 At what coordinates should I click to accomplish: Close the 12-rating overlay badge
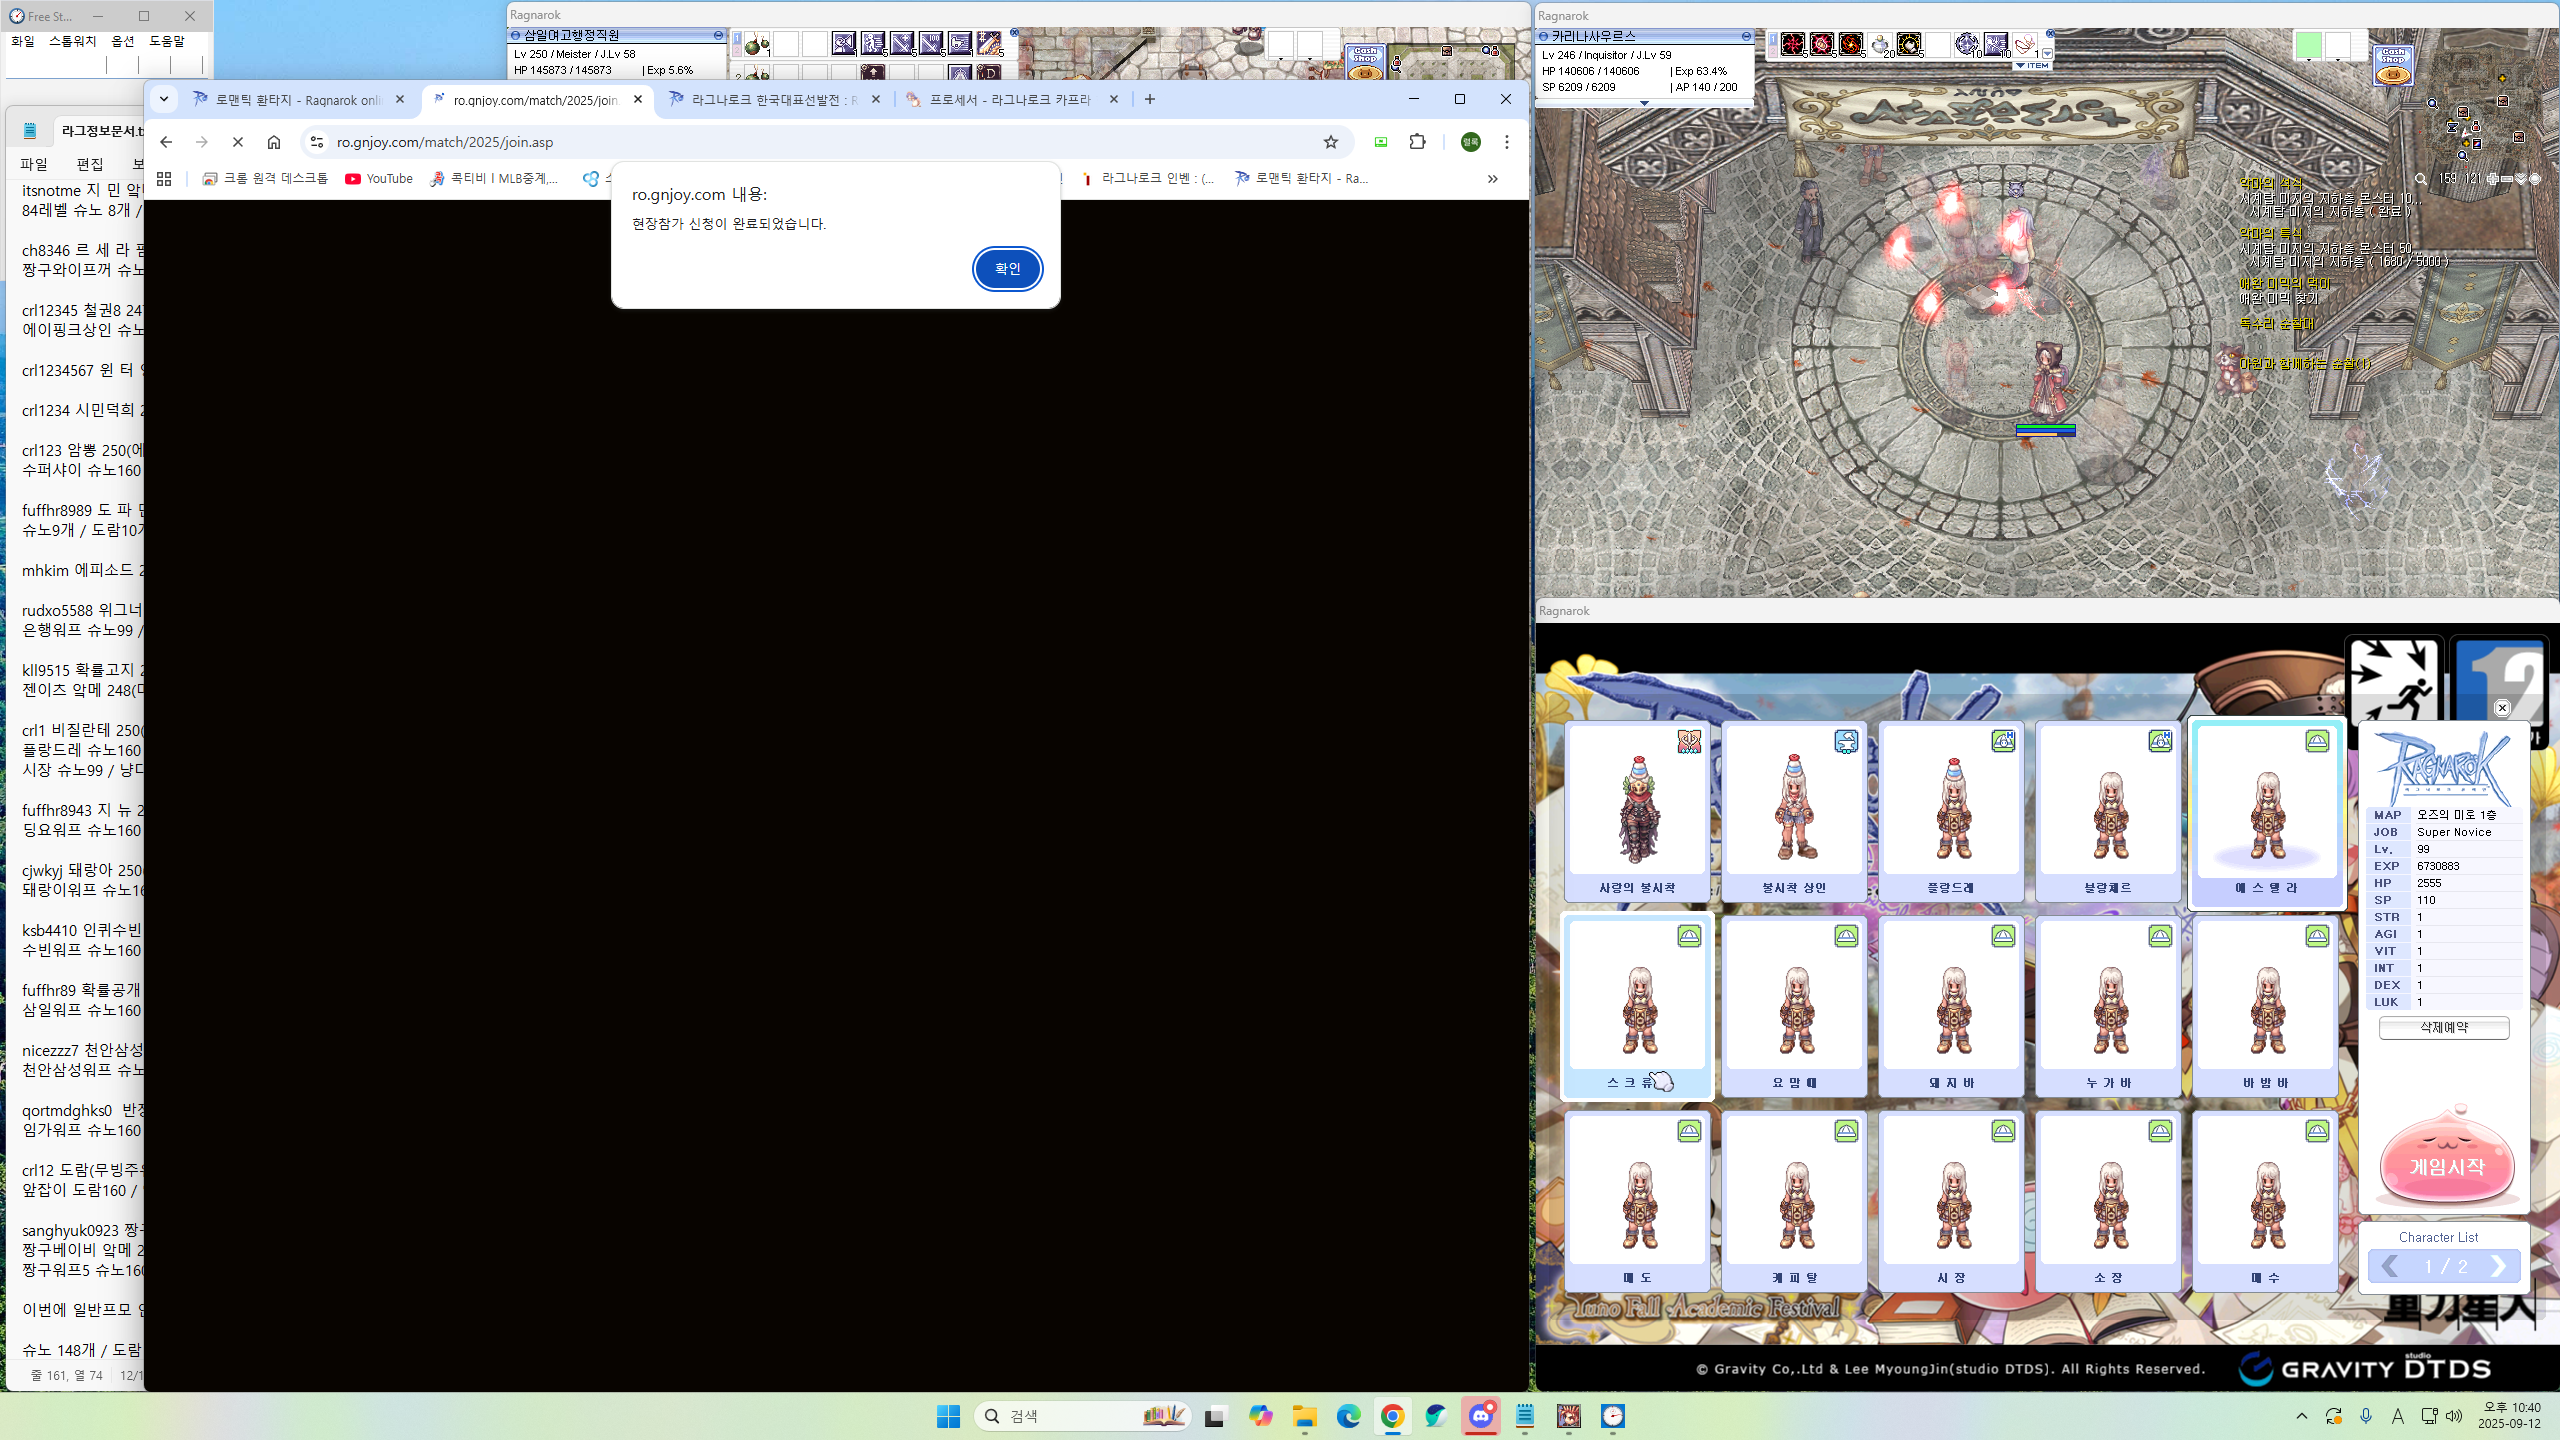coord(2502,708)
